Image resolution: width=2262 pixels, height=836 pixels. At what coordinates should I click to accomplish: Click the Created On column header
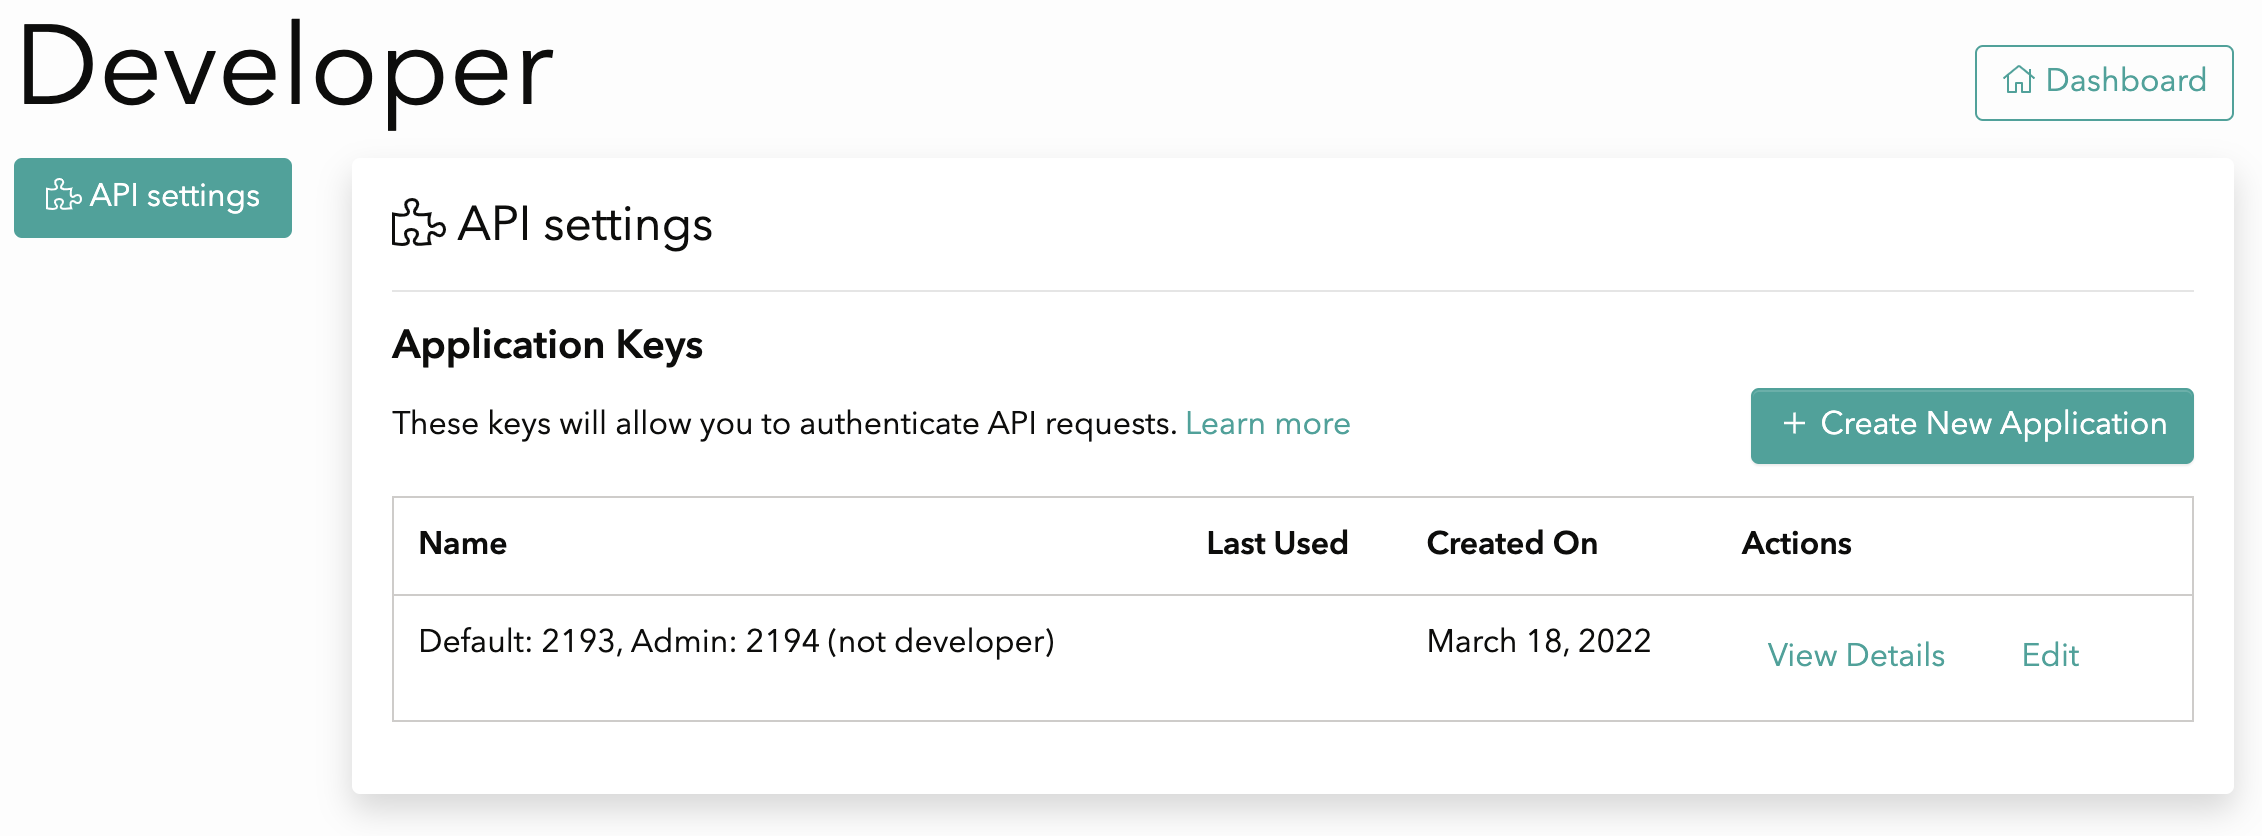coord(1512,543)
